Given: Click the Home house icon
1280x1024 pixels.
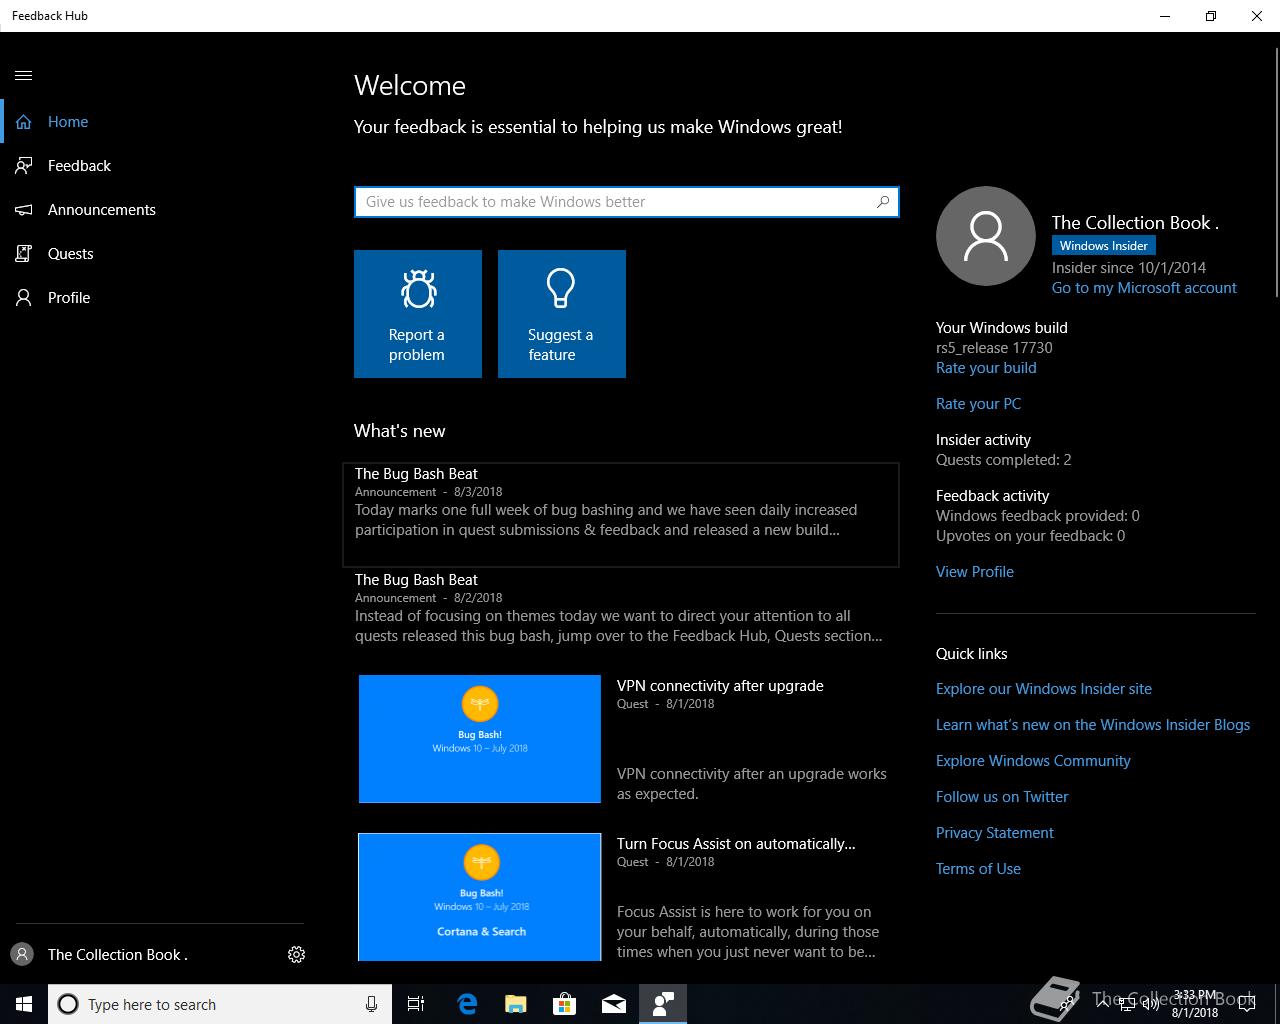Looking at the screenshot, I should (24, 122).
